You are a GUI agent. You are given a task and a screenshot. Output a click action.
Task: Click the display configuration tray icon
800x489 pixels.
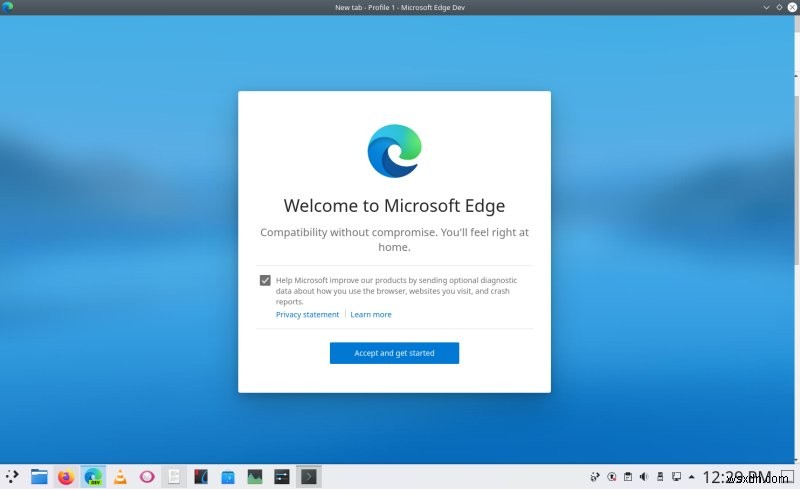[x=676, y=477]
